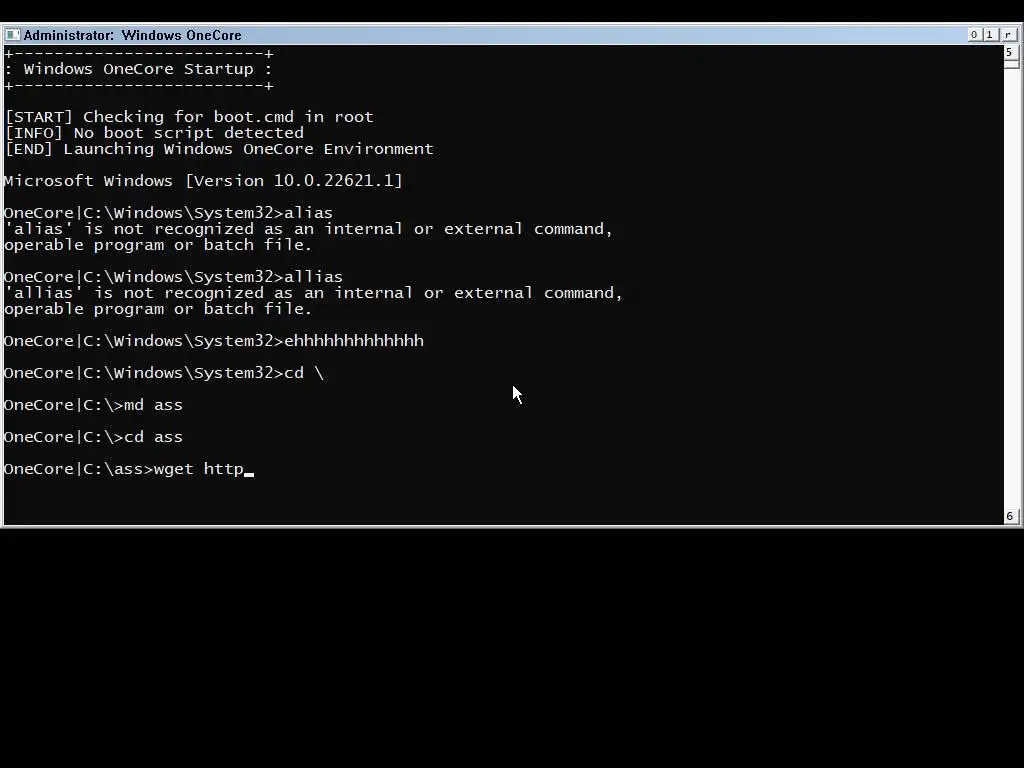Screen dimensions: 1024x768
Task: Click the 'Windows OneCore Startup' banner text
Action: pos(138,69)
